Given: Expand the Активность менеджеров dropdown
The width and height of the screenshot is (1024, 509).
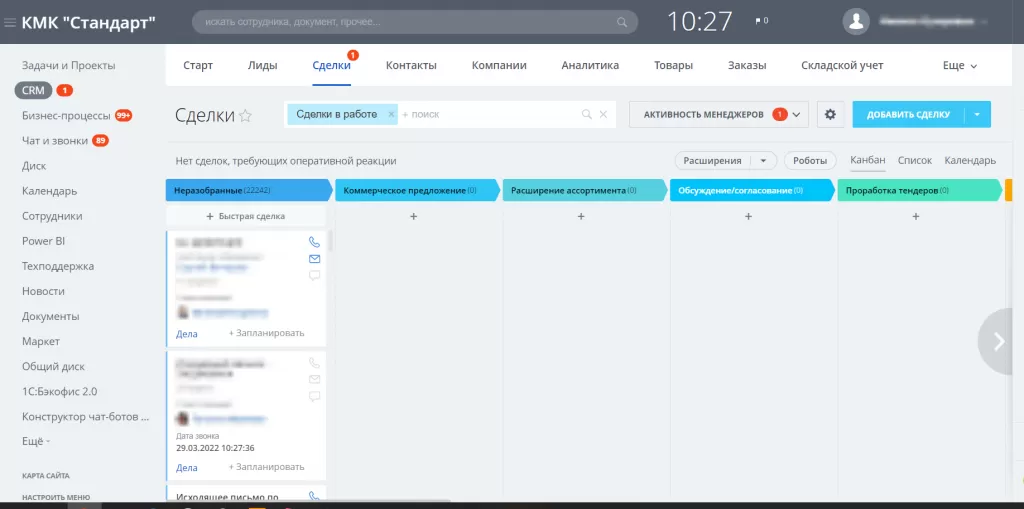Looking at the screenshot, I should click(x=797, y=115).
